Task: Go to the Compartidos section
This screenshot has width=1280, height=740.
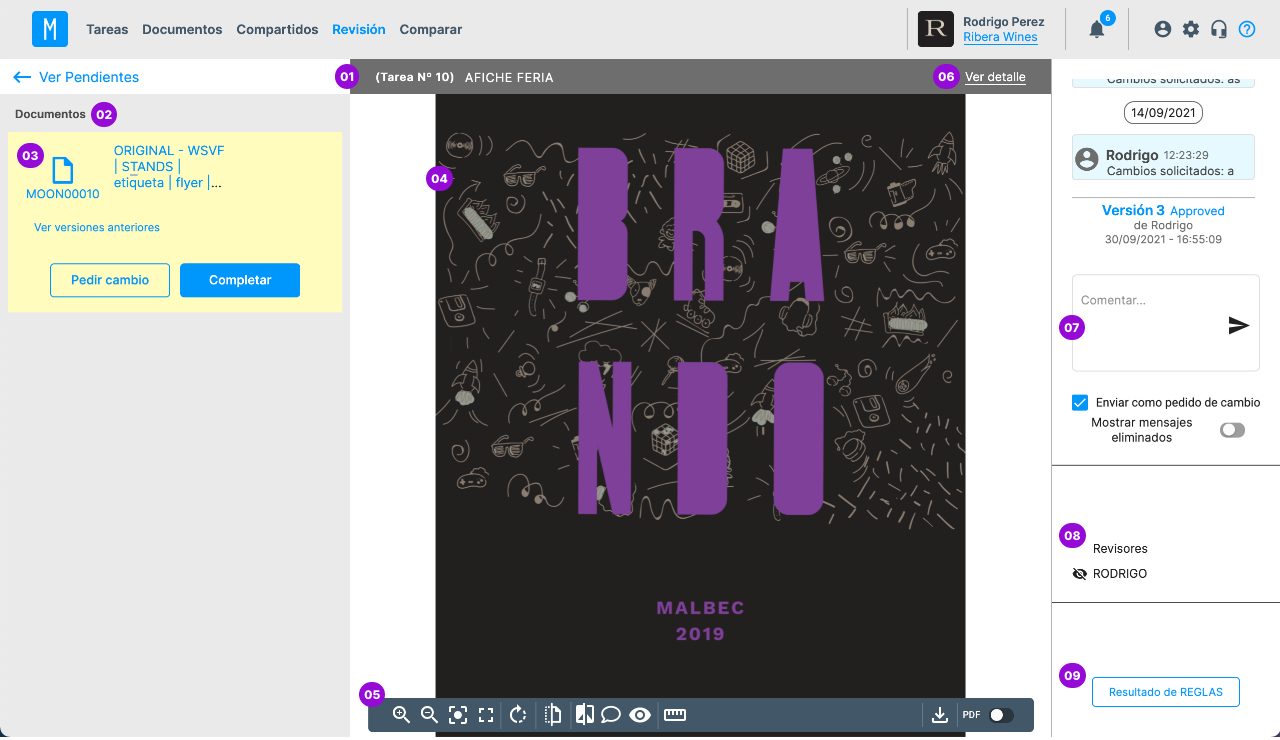Action: click(x=277, y=30)
